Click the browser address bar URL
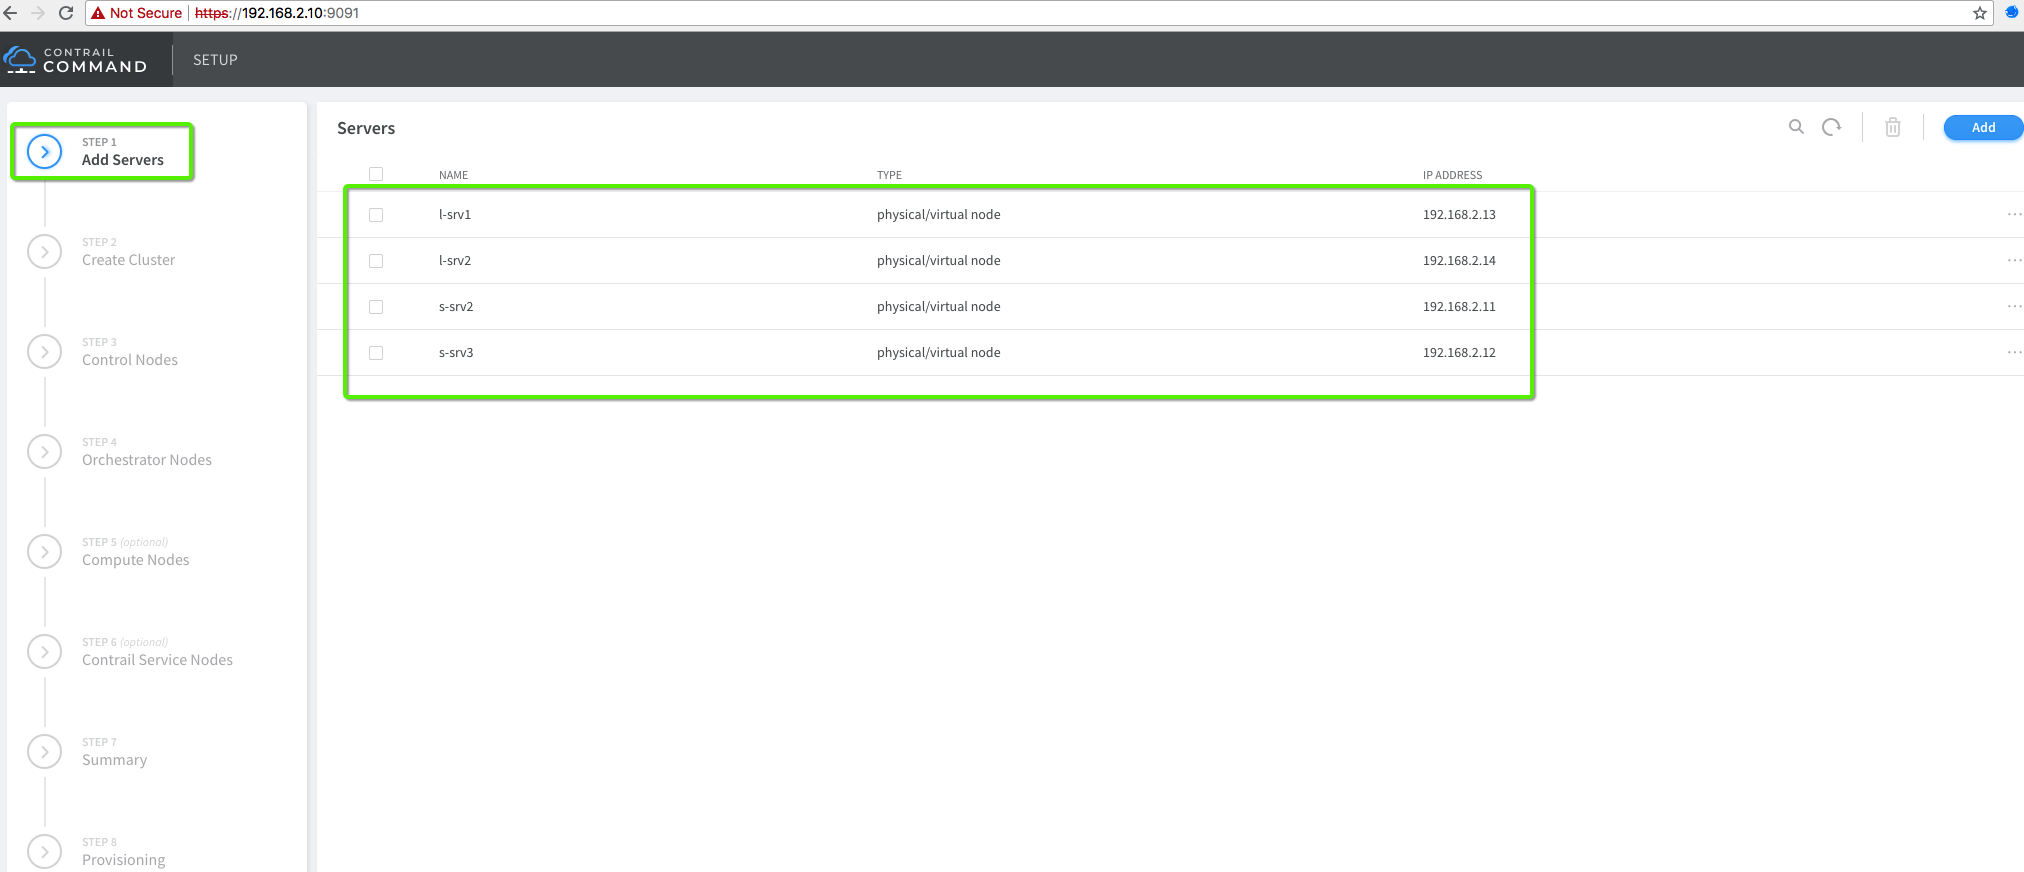This screenshot has width=2024, height=872. click(x=277, y=13)
